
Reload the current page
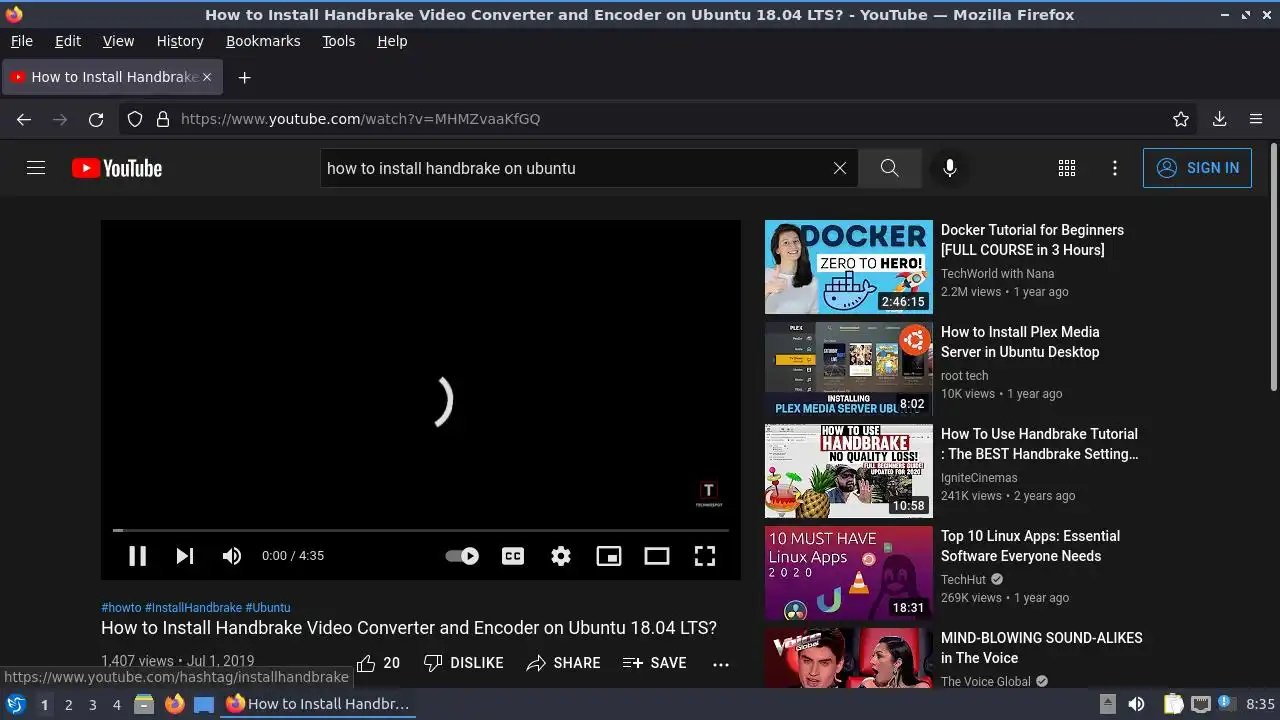click(x=96, y=119)
